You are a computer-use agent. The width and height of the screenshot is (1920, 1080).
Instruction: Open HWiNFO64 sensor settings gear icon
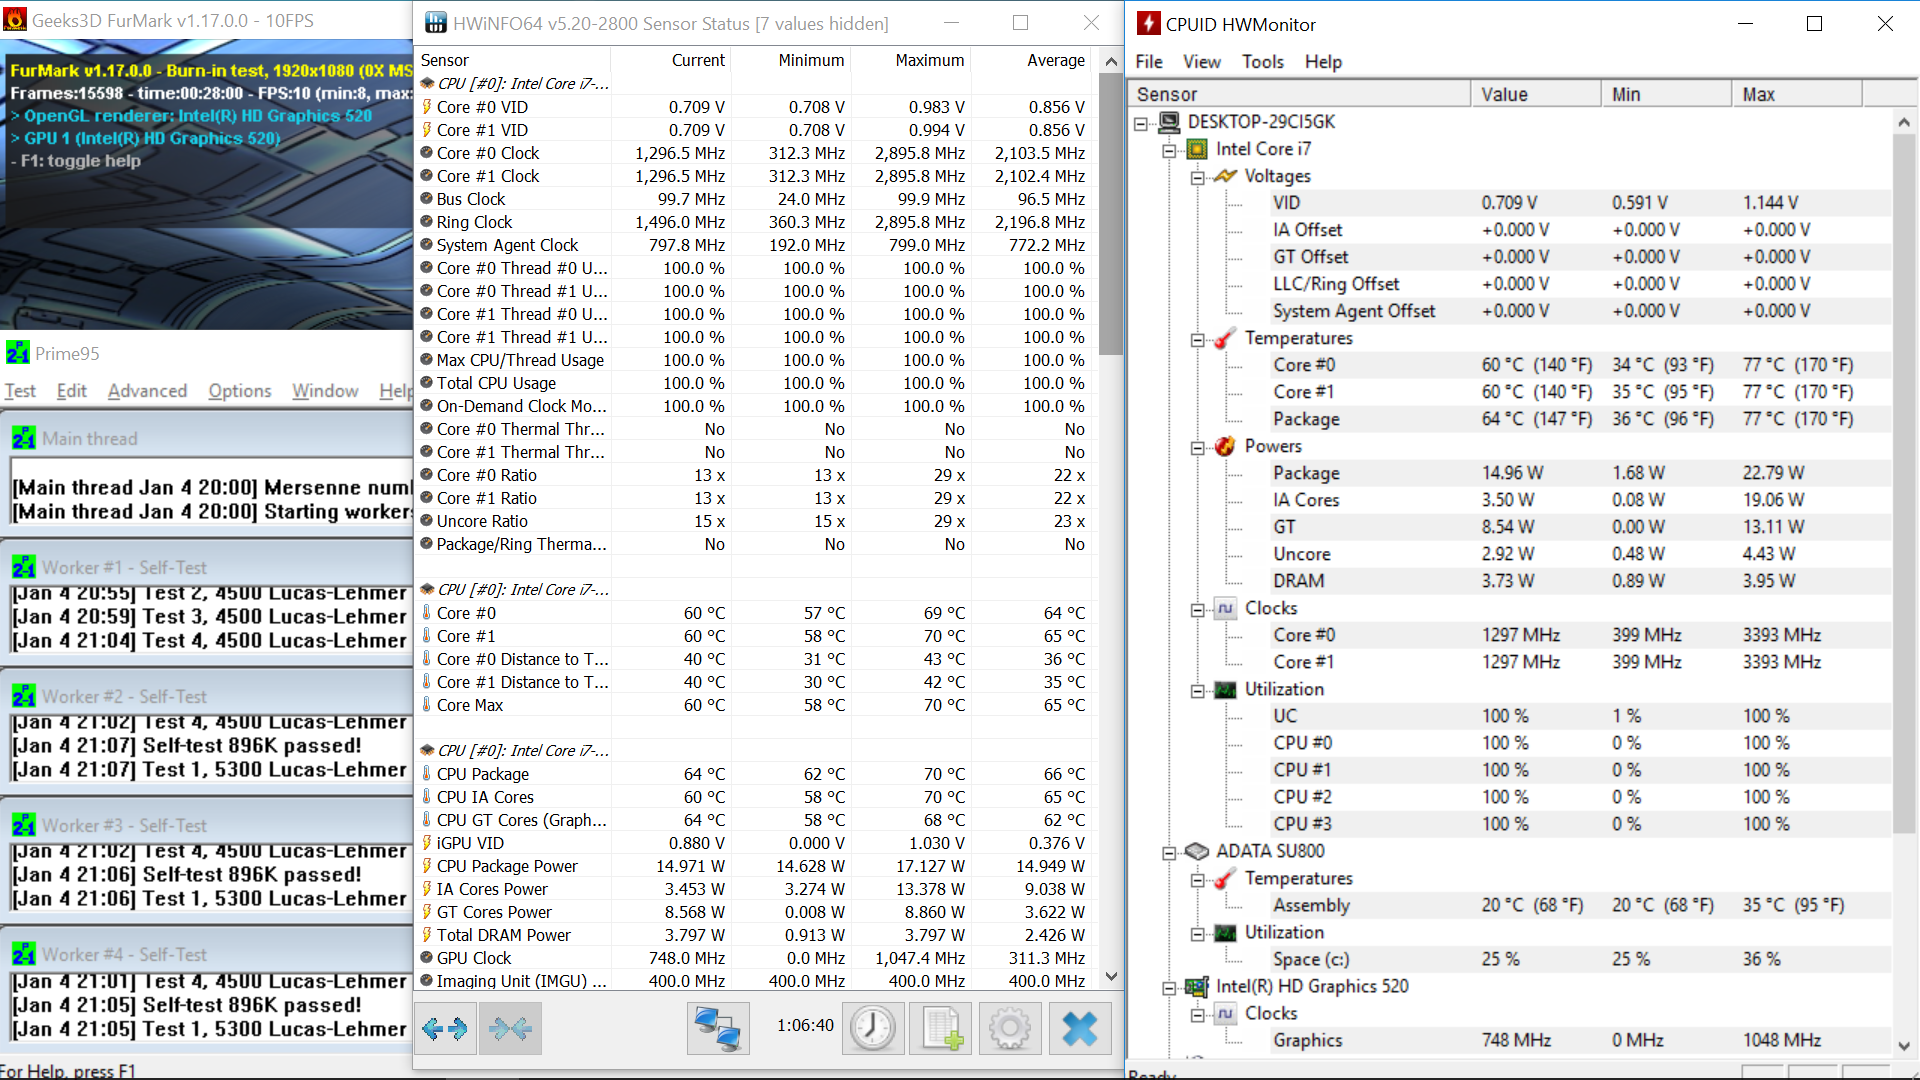coord(1010,1028)
